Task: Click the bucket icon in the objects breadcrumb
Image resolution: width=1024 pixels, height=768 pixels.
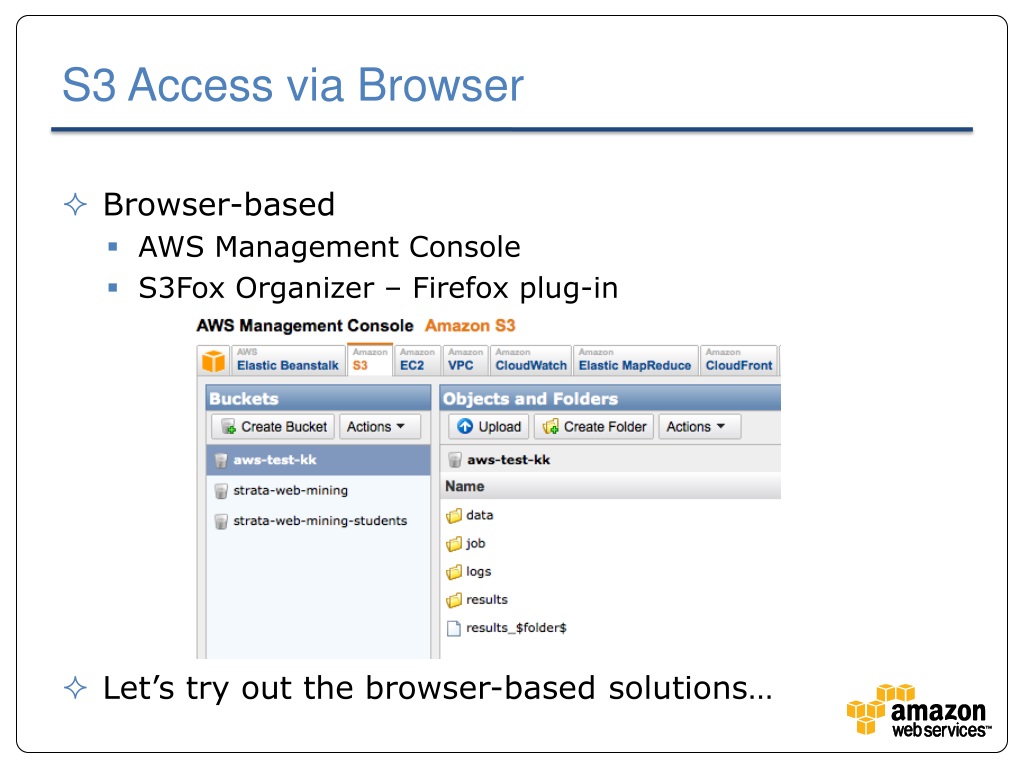Action: click(x=455, y=460)
